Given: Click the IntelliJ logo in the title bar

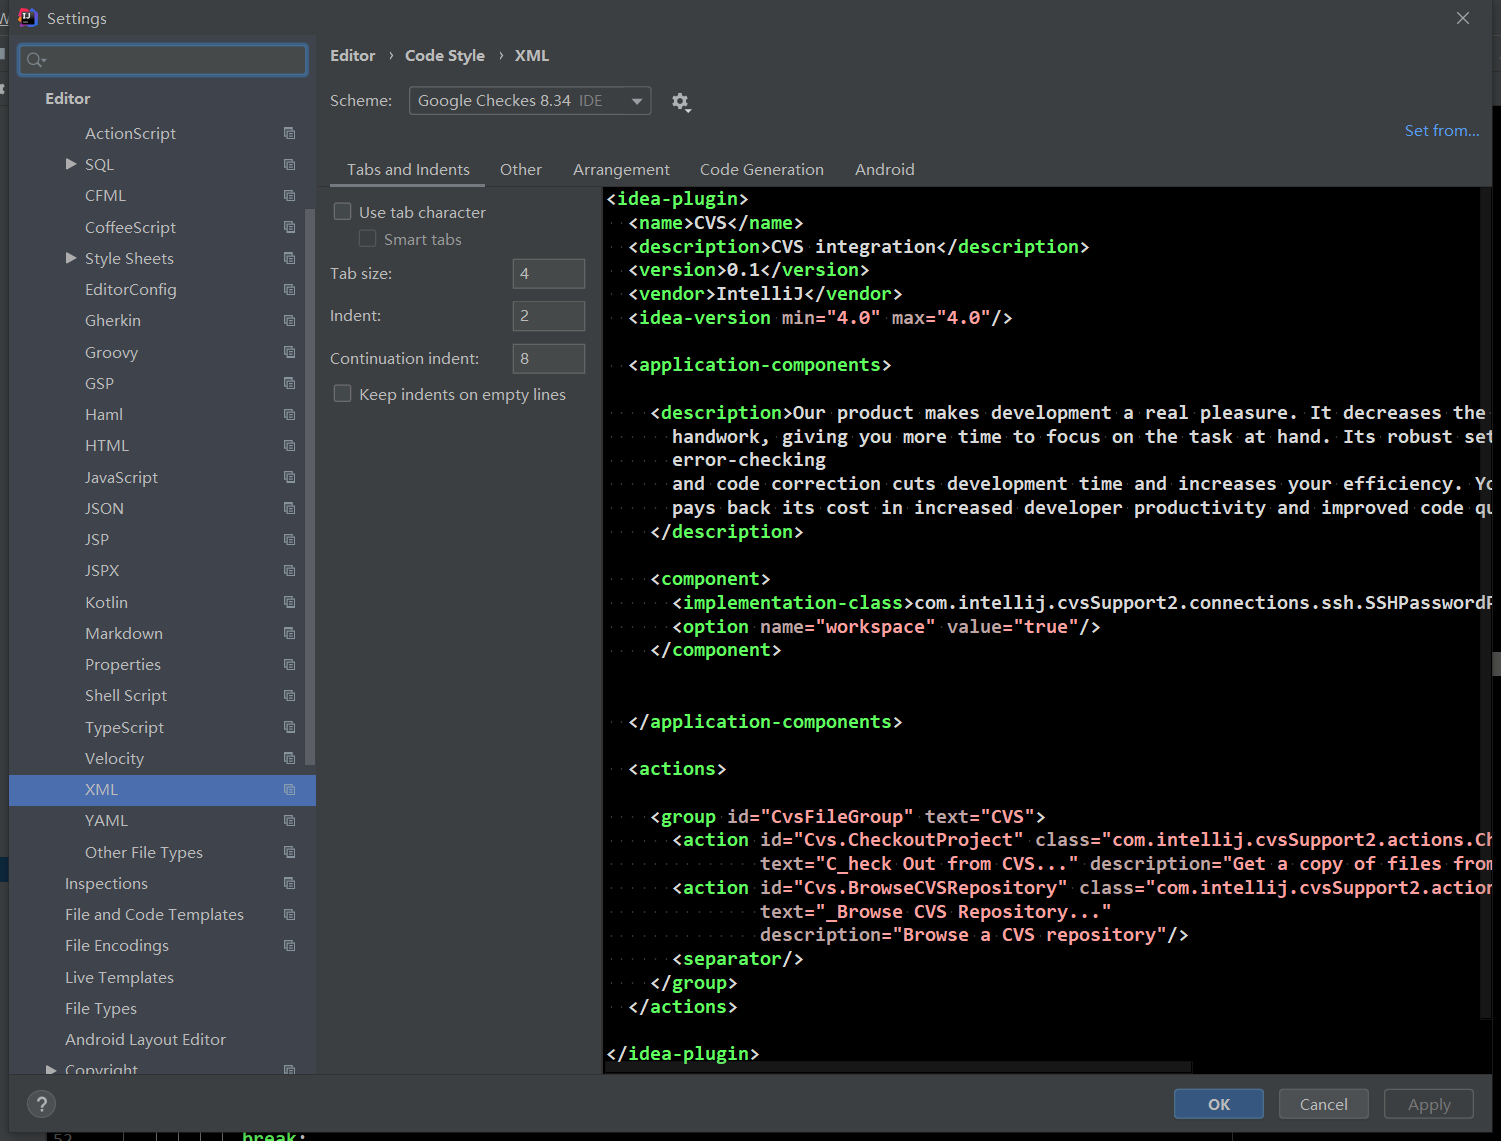Looking at the screenshot, I should [x=27, y=18].
